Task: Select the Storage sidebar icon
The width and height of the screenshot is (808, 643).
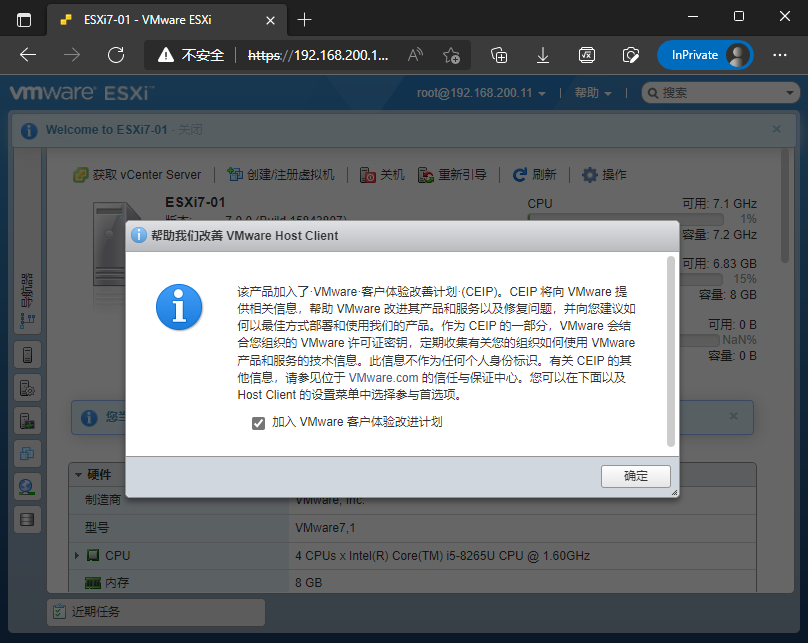Action: tap(27, 519)
